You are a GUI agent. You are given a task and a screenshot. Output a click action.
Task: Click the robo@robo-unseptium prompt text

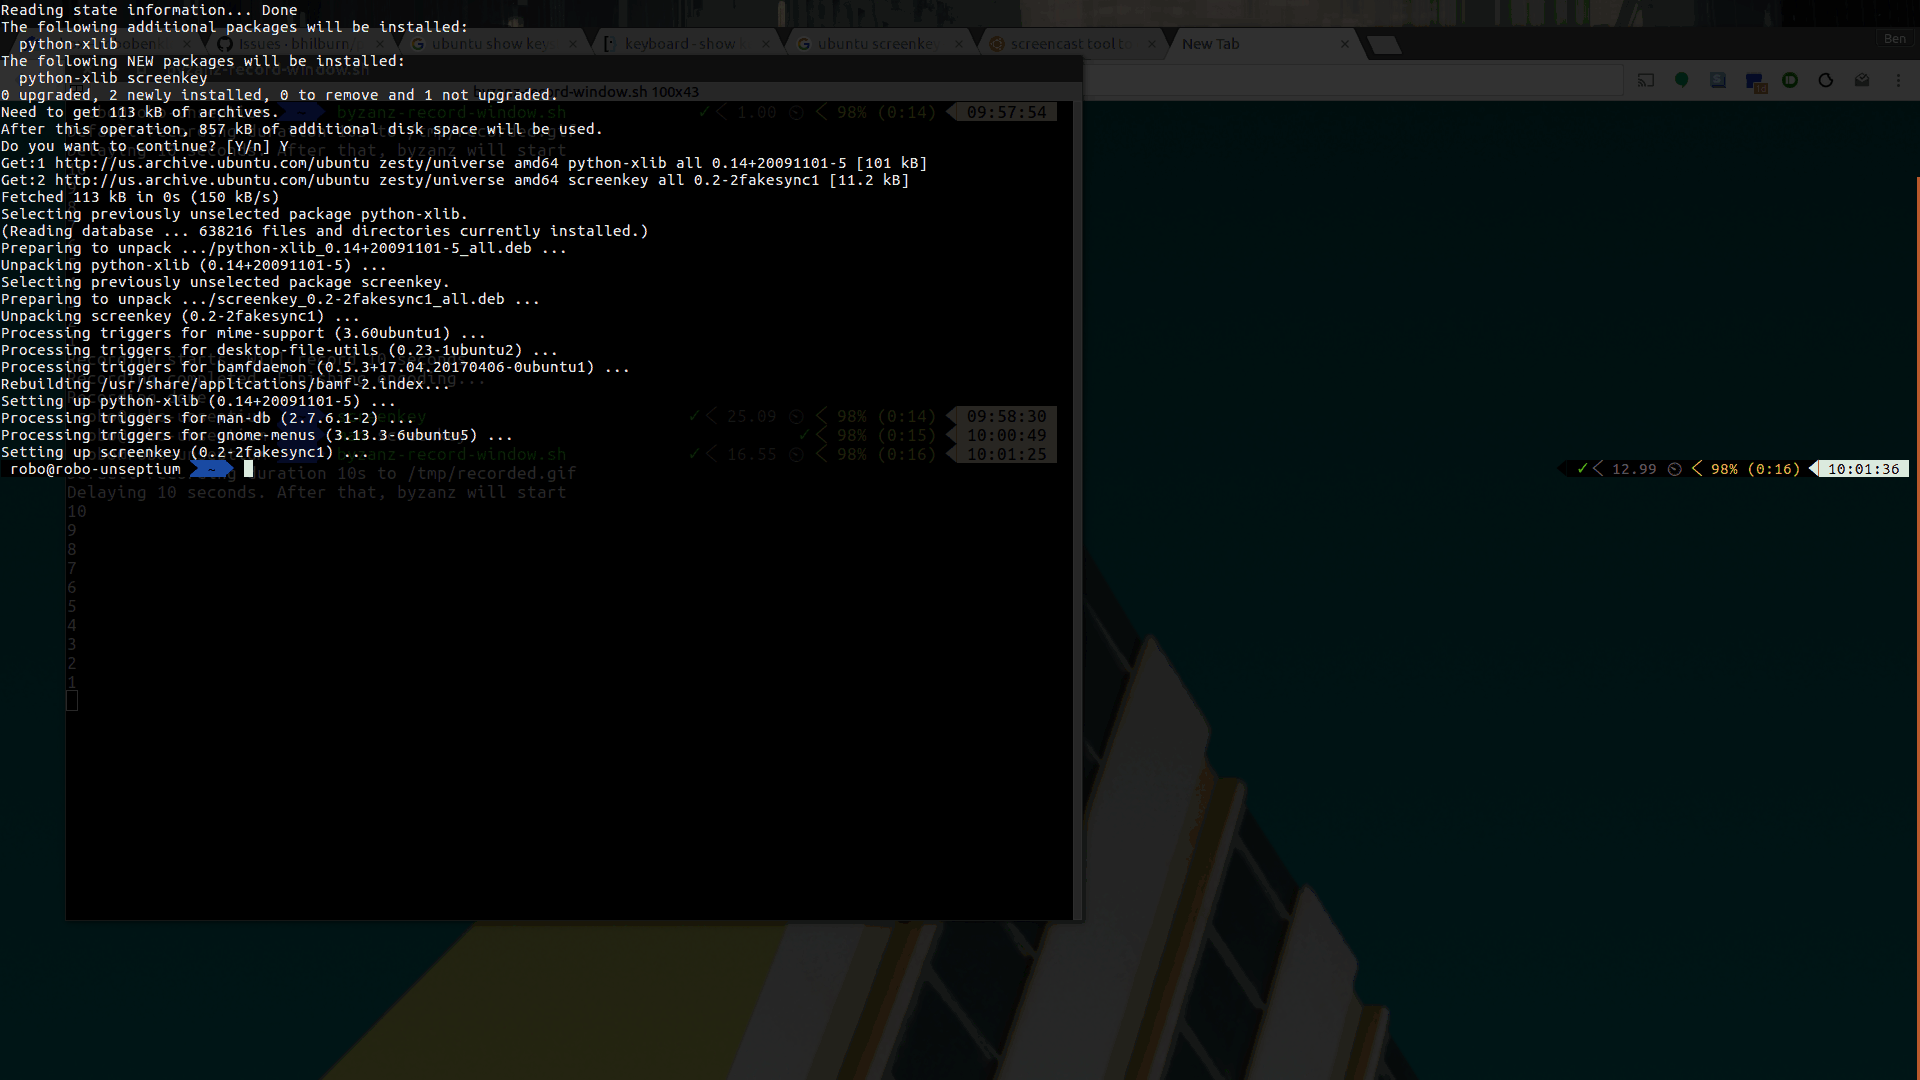(x=95, y=469)
